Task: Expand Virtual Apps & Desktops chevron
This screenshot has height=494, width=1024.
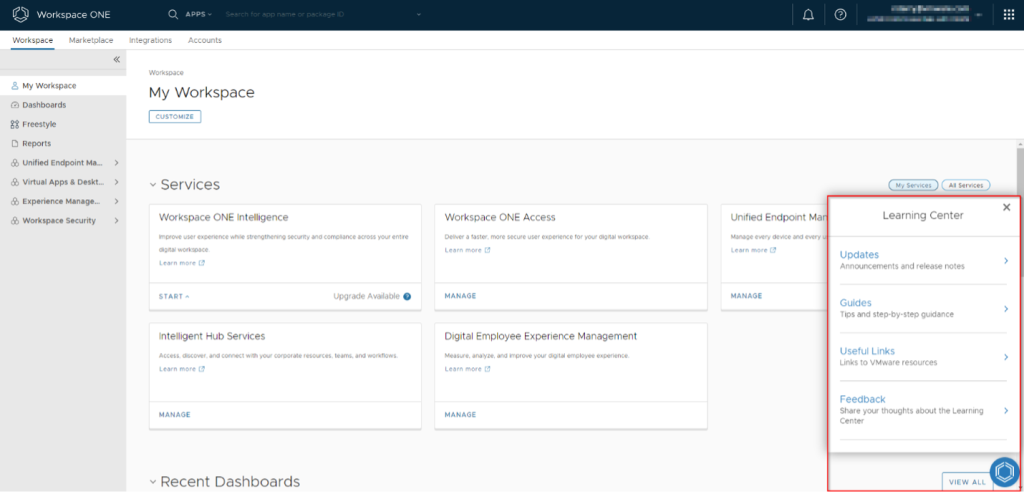Action: (x=116, y=182)
